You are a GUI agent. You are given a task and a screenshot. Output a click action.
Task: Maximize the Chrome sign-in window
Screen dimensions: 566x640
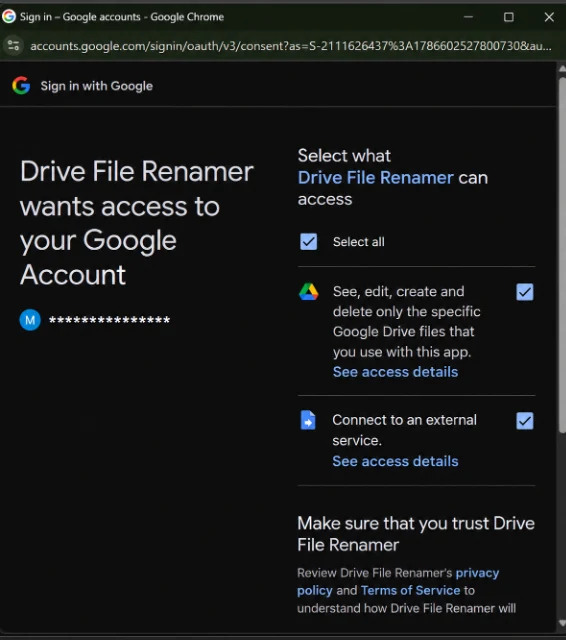[509, 17]
